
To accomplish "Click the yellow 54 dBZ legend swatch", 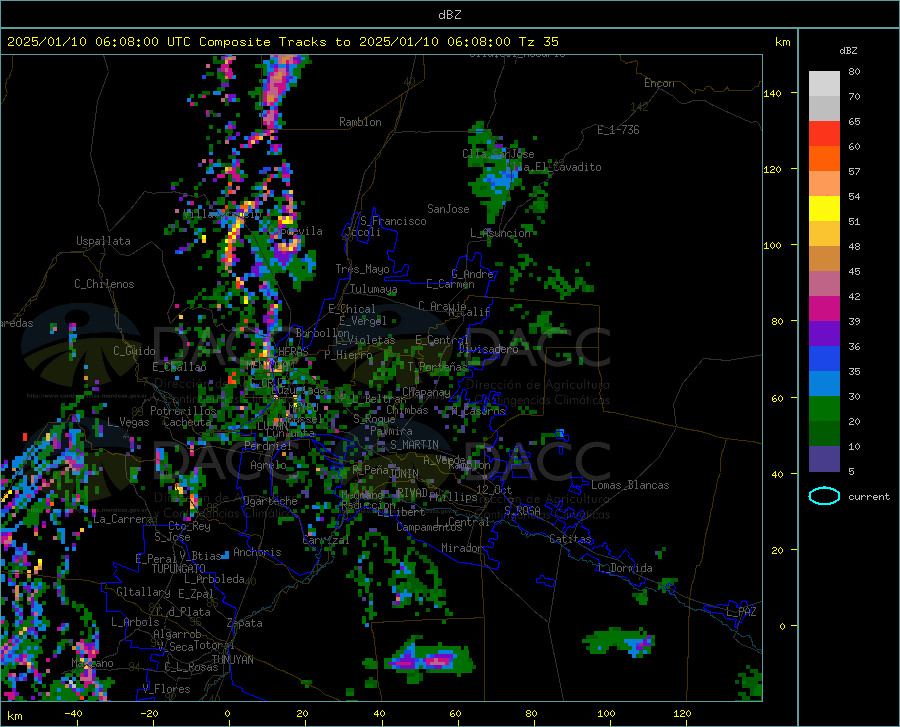I will pyautogui.click(x=824, y=209).
